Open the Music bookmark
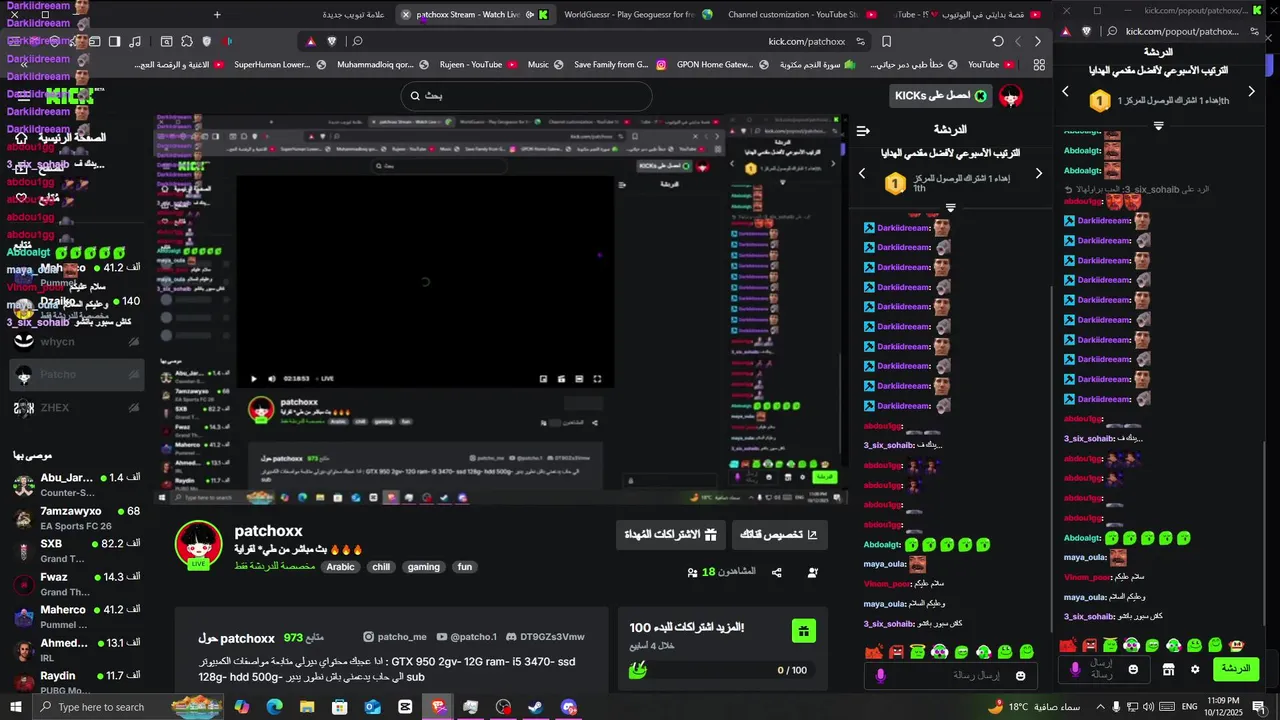The image size is (1280, 720). (547, 64)
